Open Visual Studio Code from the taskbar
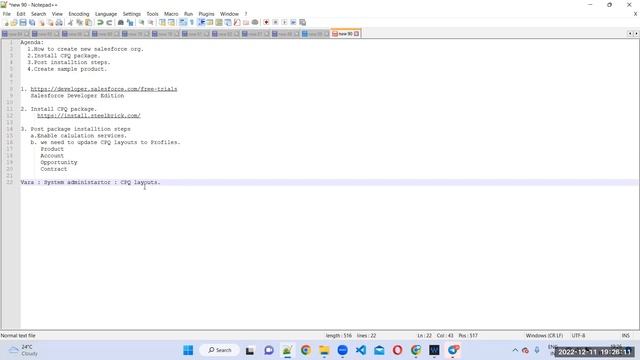This screenshot has width=640, height=360. [361, 350]
